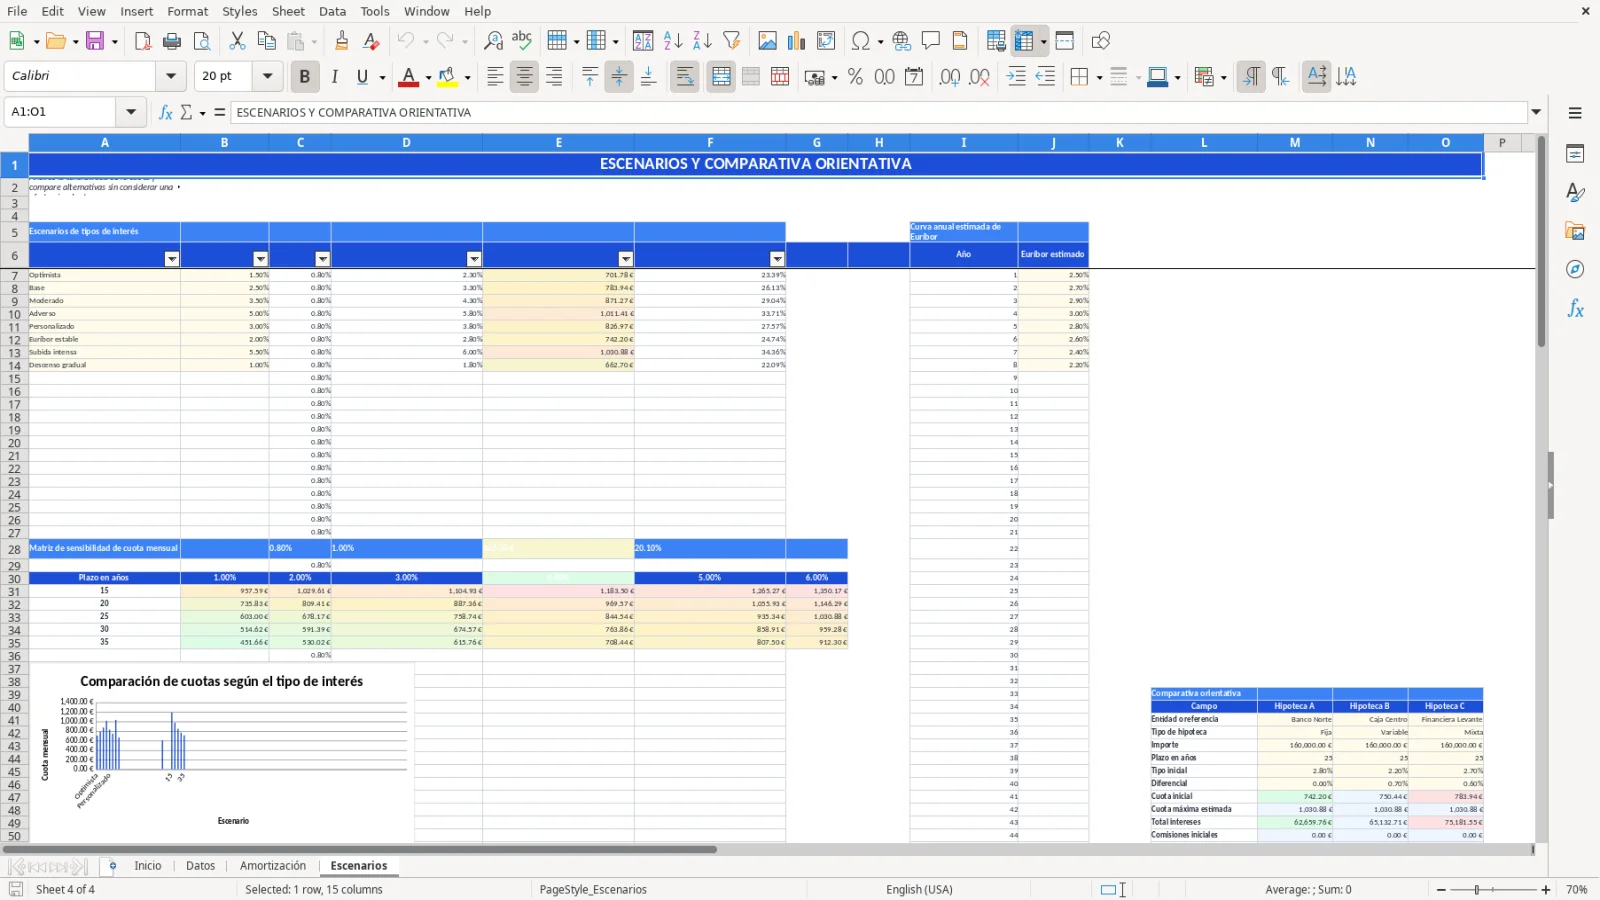
Task: Click the AutoFilter funnel icon
Action: coord(732,41)
